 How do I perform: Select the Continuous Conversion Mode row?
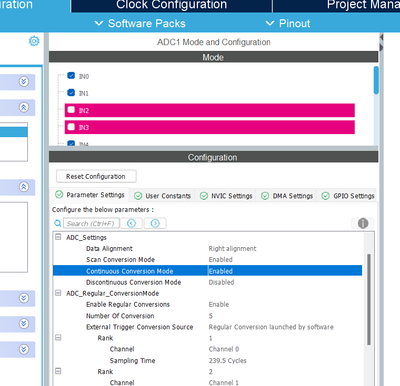207,271
